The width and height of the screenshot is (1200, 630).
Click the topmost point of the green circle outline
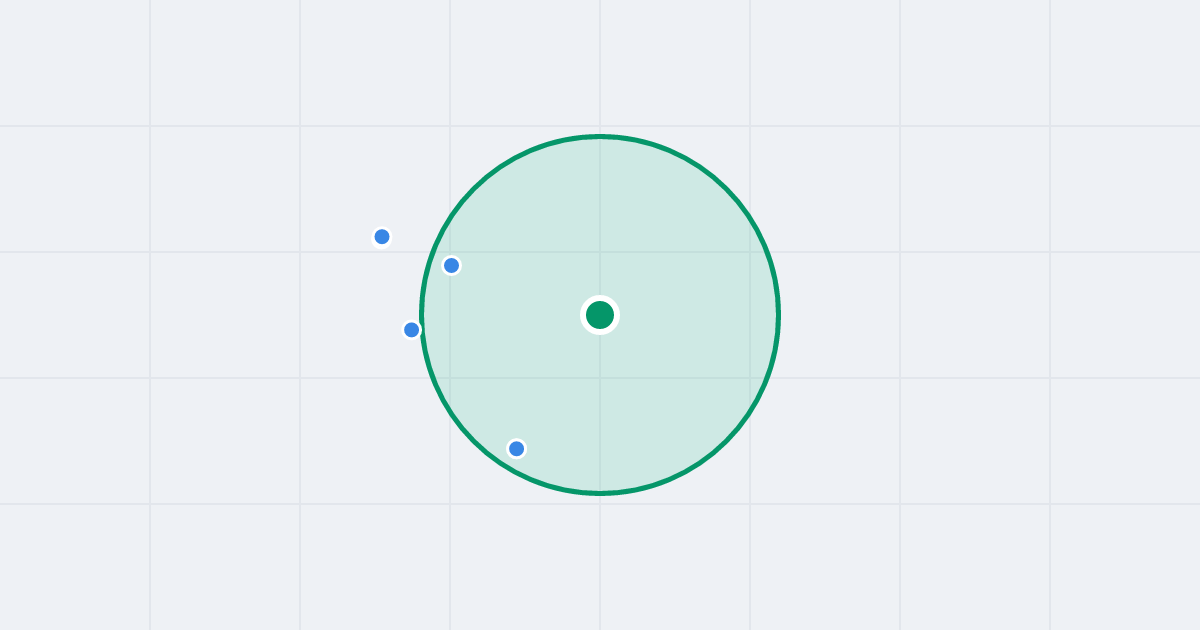(600, 136)
